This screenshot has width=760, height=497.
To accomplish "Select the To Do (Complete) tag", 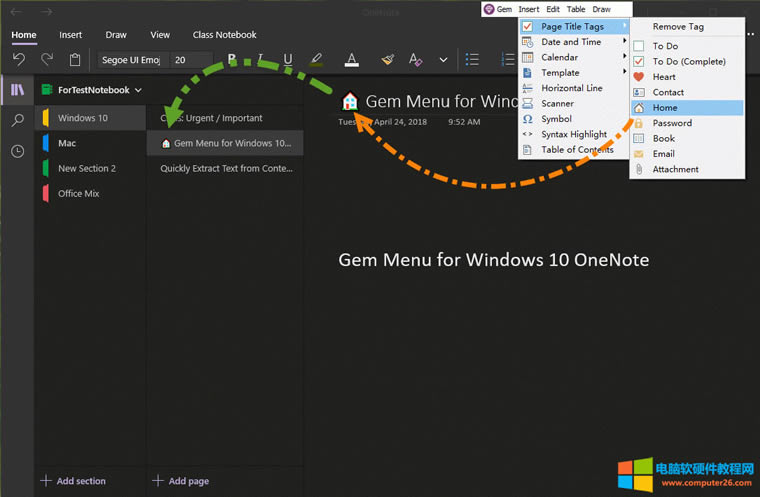I will 688,62.
